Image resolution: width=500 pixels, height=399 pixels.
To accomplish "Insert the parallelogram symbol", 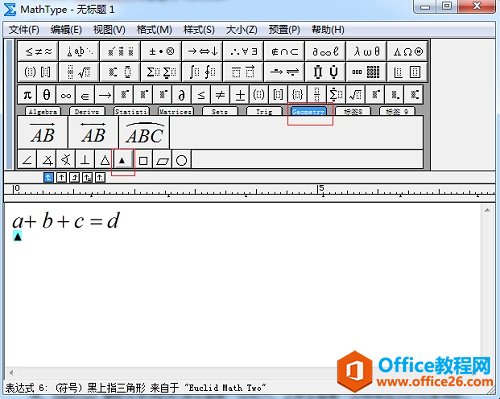I will coord(162,160).
